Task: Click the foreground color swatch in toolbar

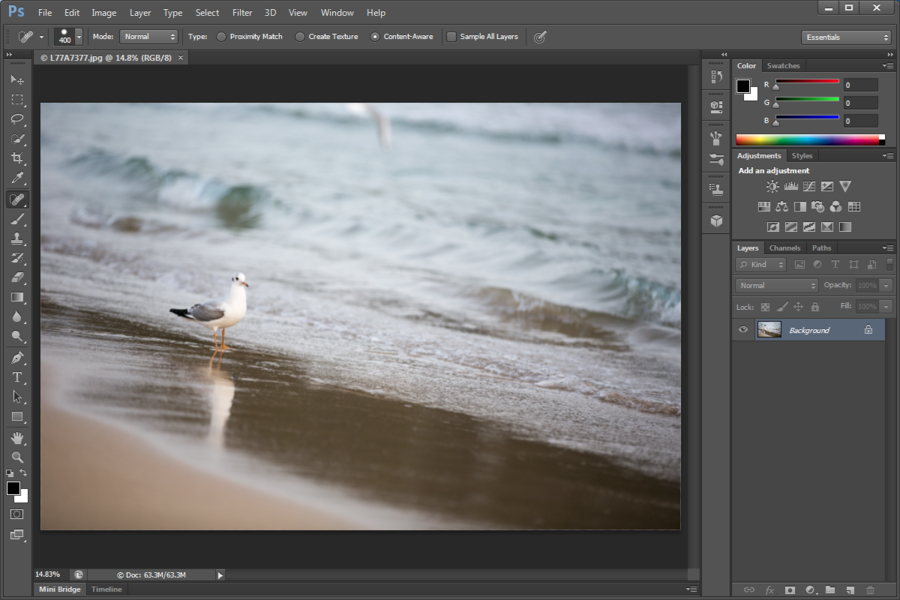Action: pyautogui.click(x=13, y=488)
